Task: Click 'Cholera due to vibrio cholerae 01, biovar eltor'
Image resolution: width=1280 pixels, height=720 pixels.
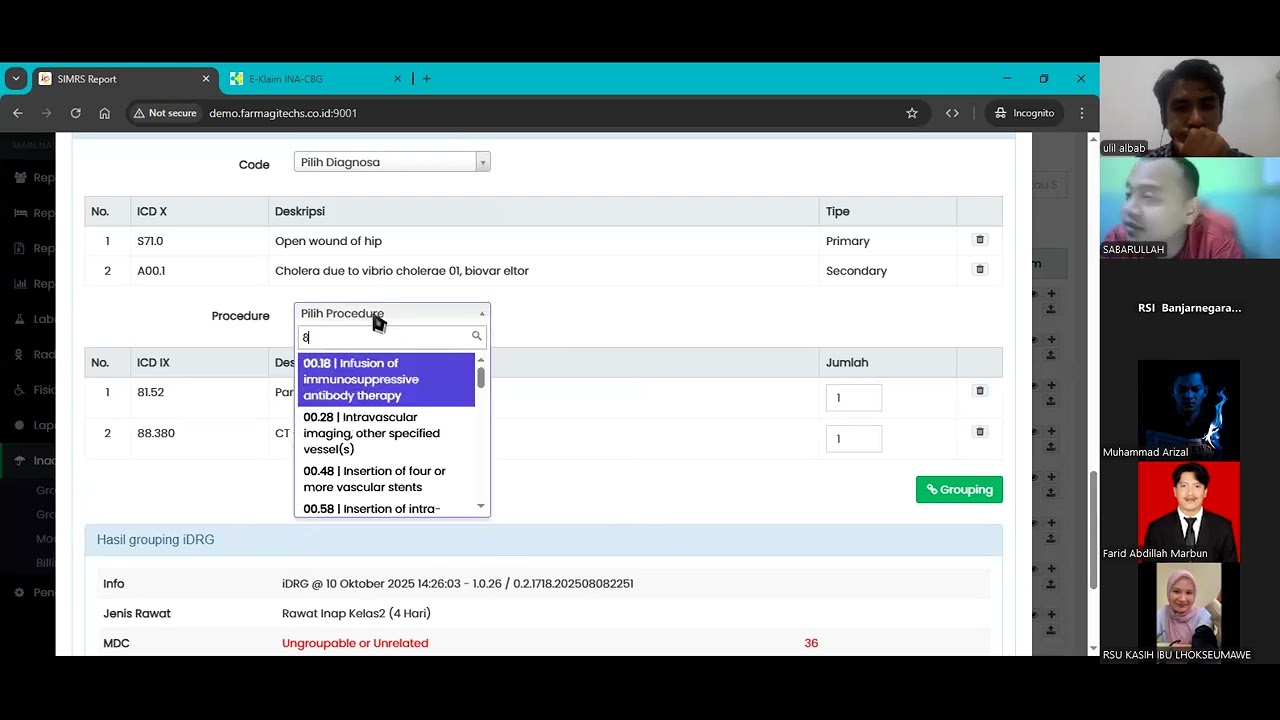Action: tap(402, 270)
